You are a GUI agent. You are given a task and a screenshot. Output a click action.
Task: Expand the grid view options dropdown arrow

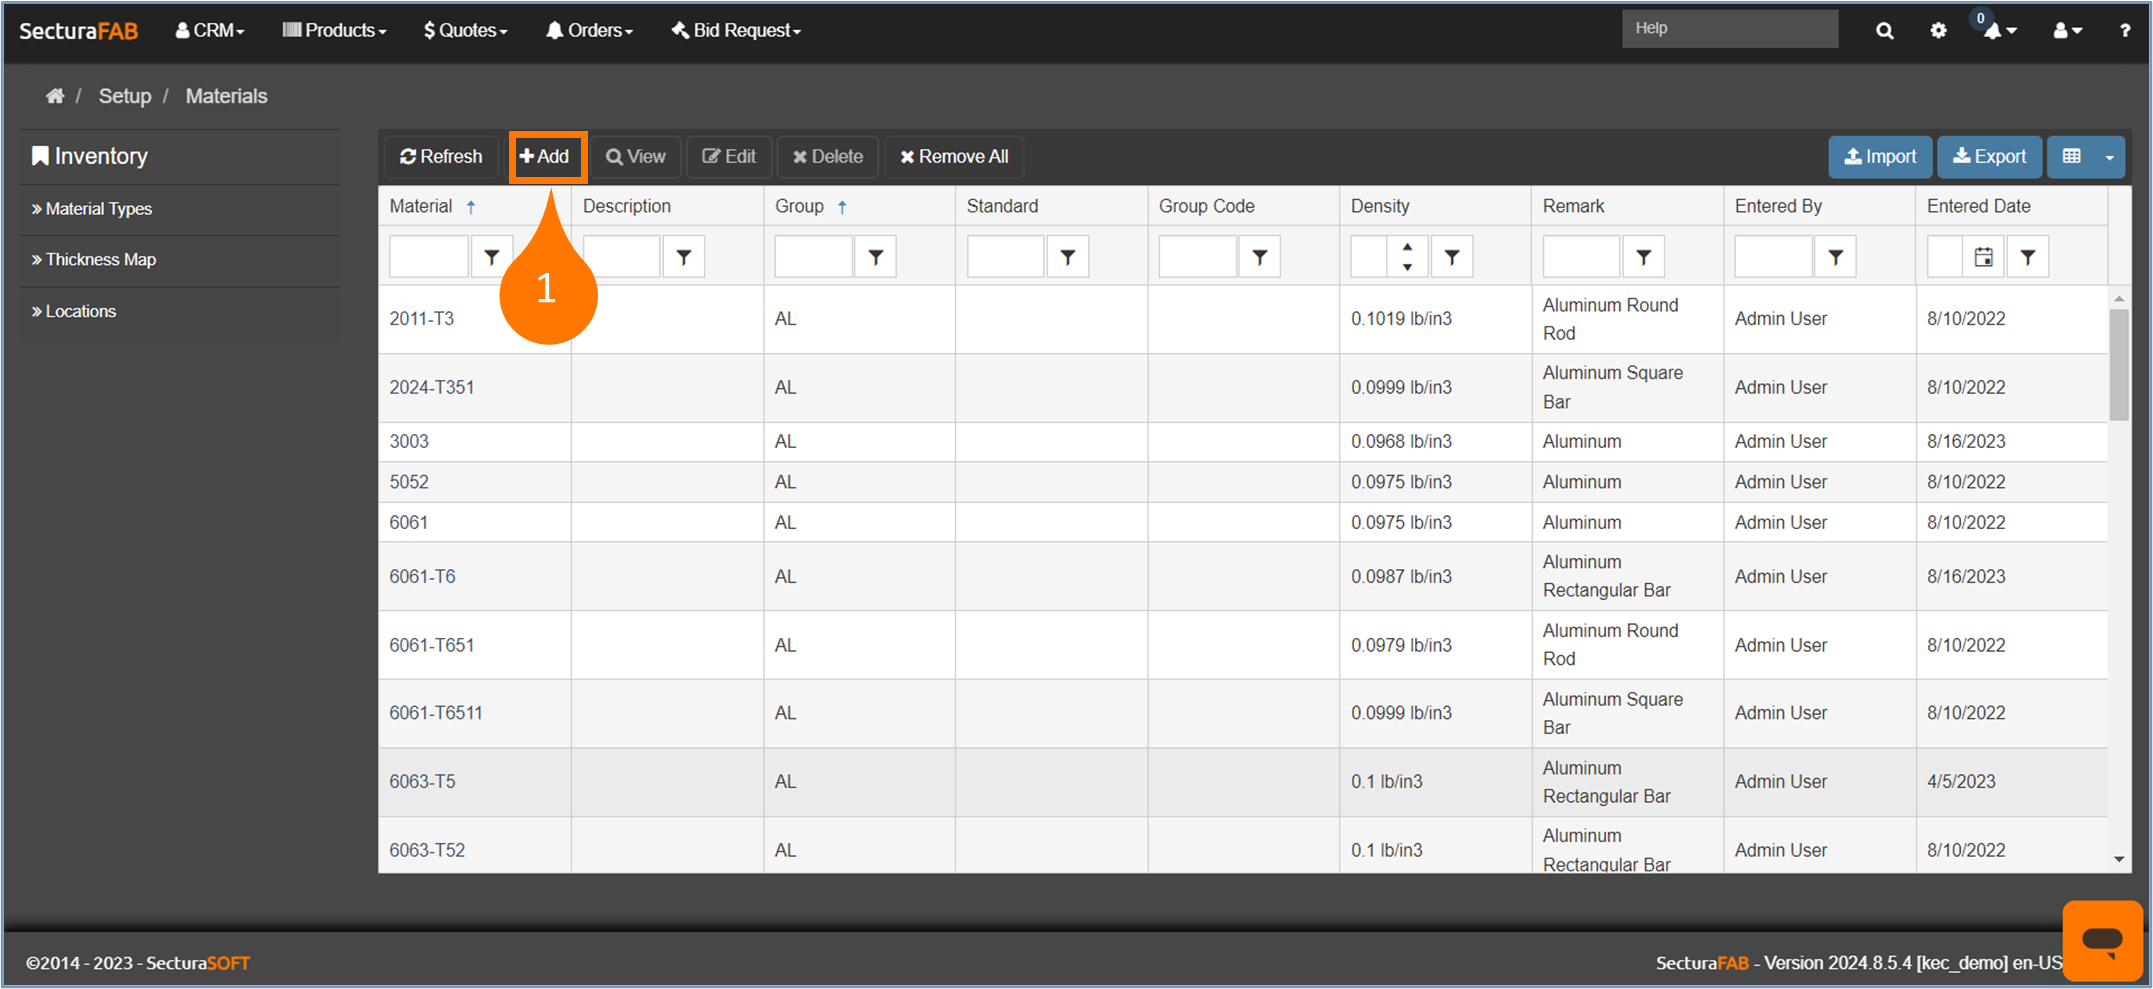click(2109, 157)
